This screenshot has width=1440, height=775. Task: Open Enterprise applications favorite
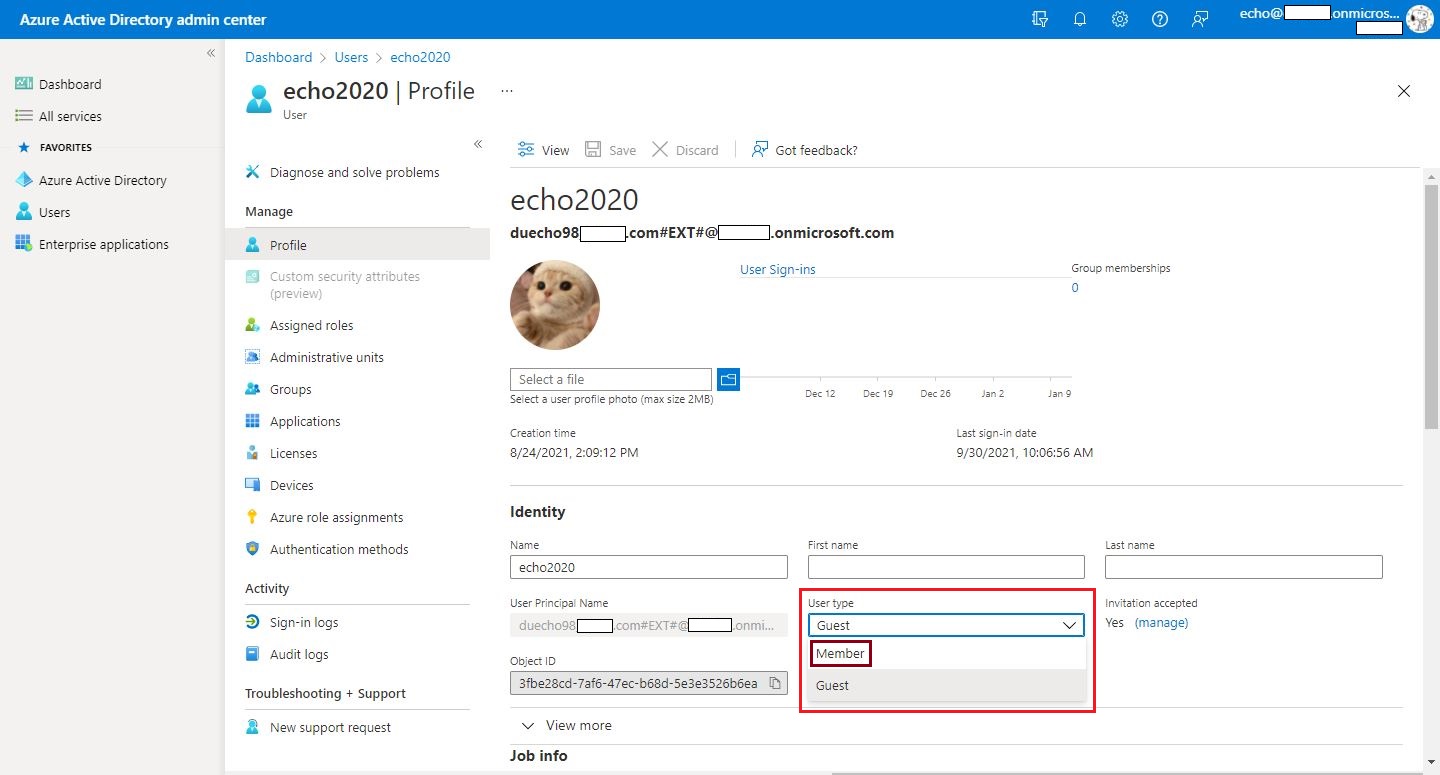tap(92, 244)
